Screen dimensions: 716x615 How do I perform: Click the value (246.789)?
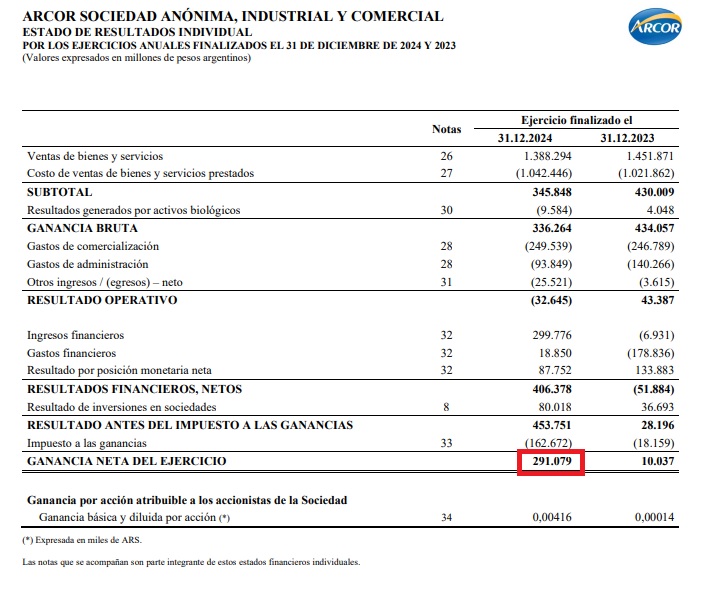coord(650,247)
